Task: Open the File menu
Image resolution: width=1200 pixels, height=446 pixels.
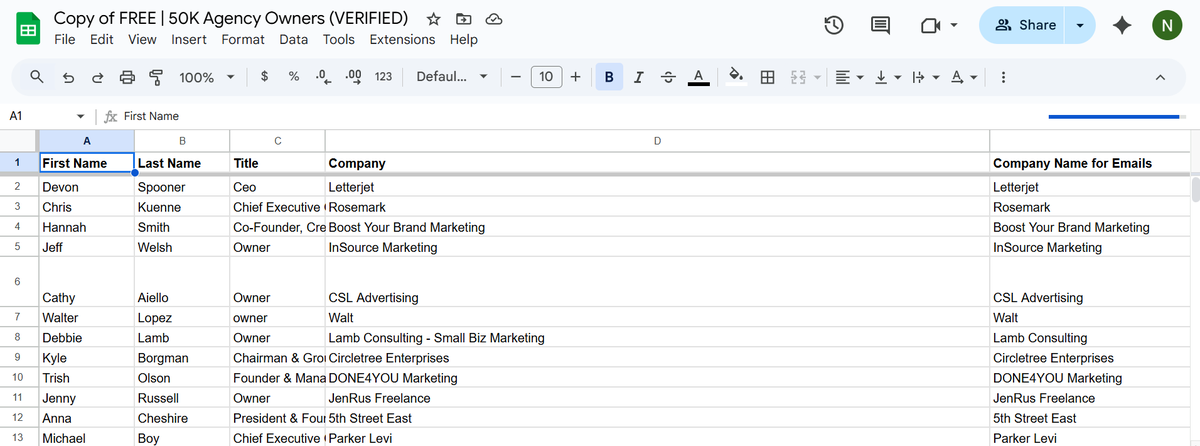Action: pyautogui.click(x=65, y=39)
